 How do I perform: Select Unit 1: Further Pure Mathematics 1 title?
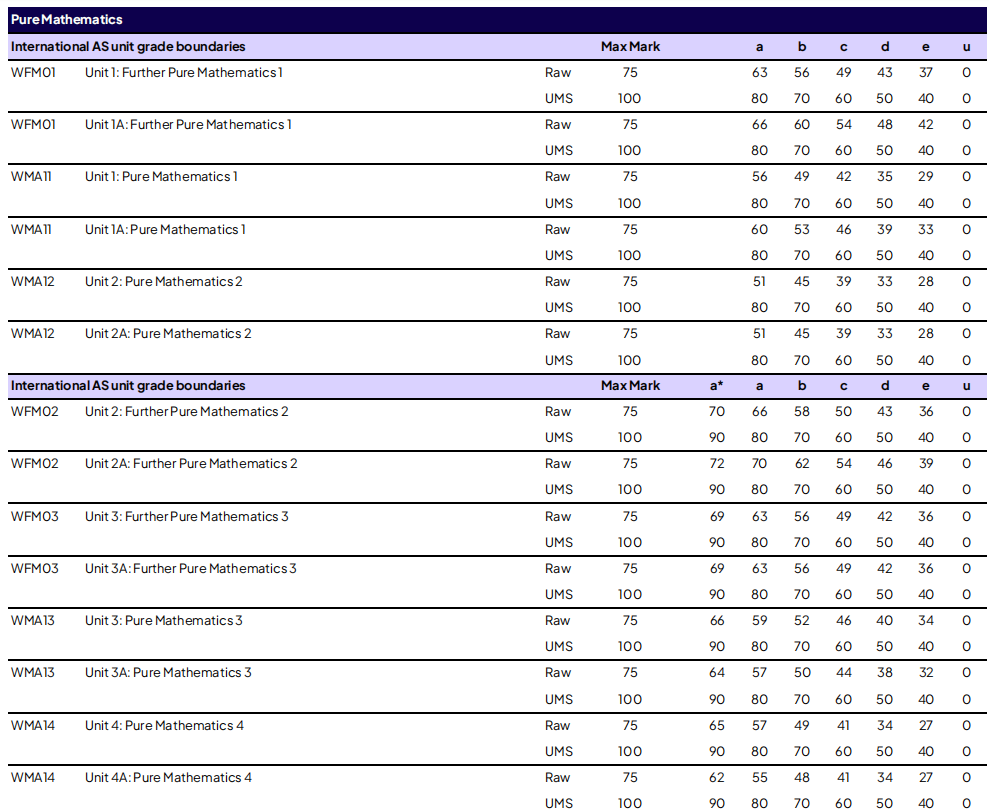183,72
